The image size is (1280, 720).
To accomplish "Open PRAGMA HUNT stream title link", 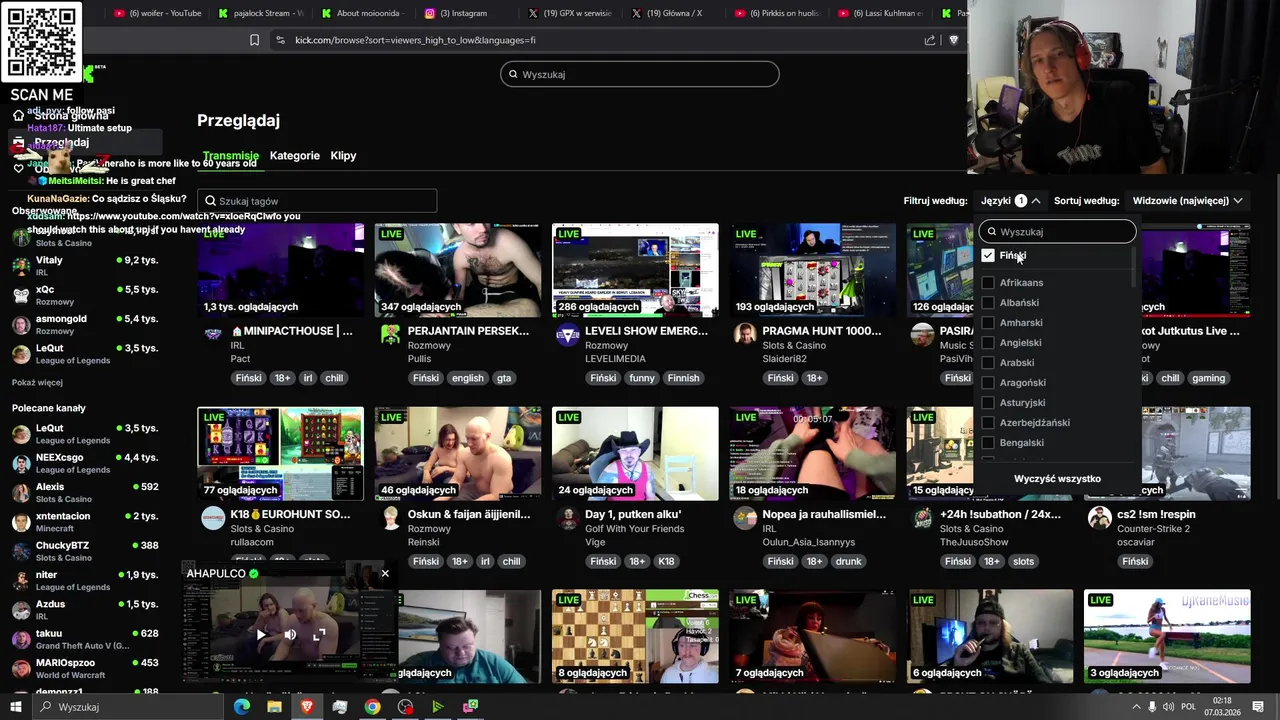I will click(822, 331).
